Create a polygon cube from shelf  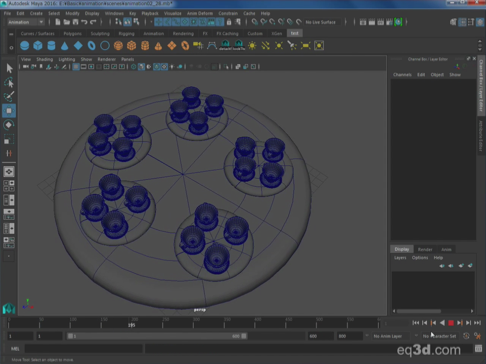point(38,46)
